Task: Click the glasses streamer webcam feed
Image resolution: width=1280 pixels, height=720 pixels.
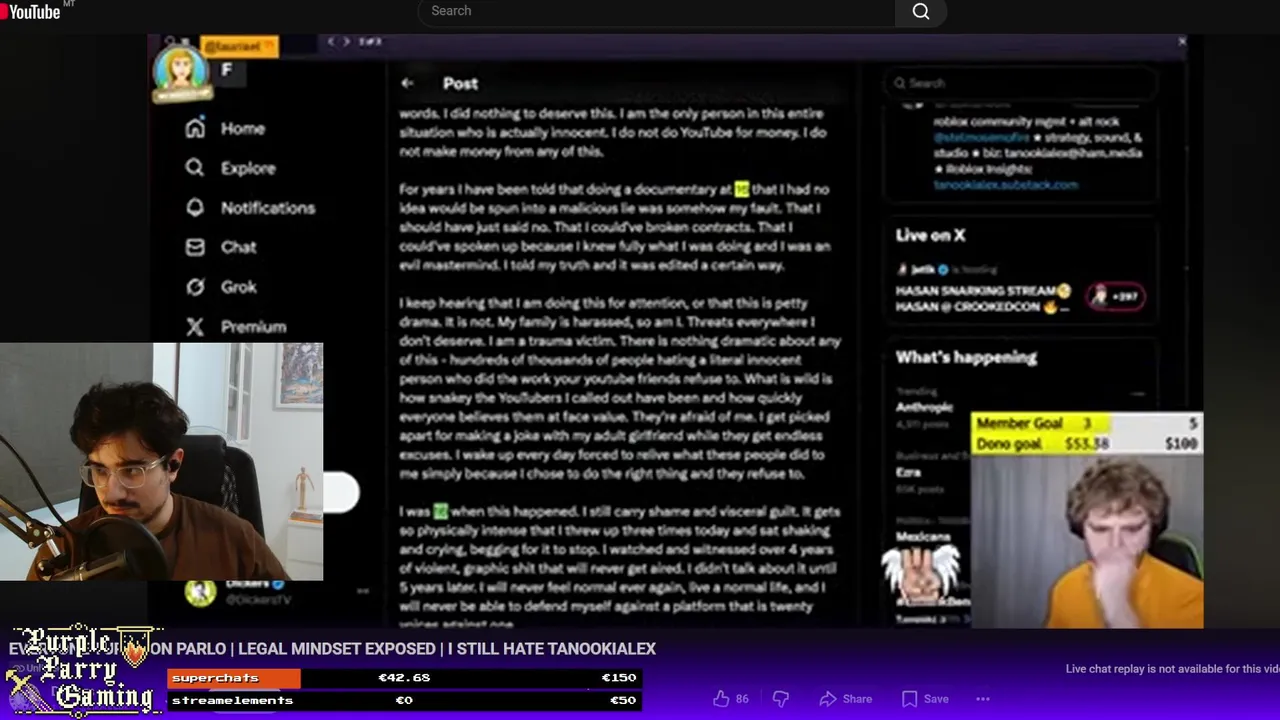Action: coord(161,462)
